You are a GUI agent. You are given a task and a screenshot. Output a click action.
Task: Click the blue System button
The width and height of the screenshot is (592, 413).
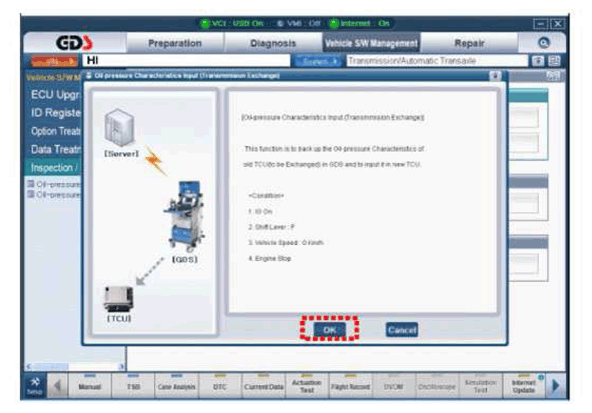pos(318,61)
